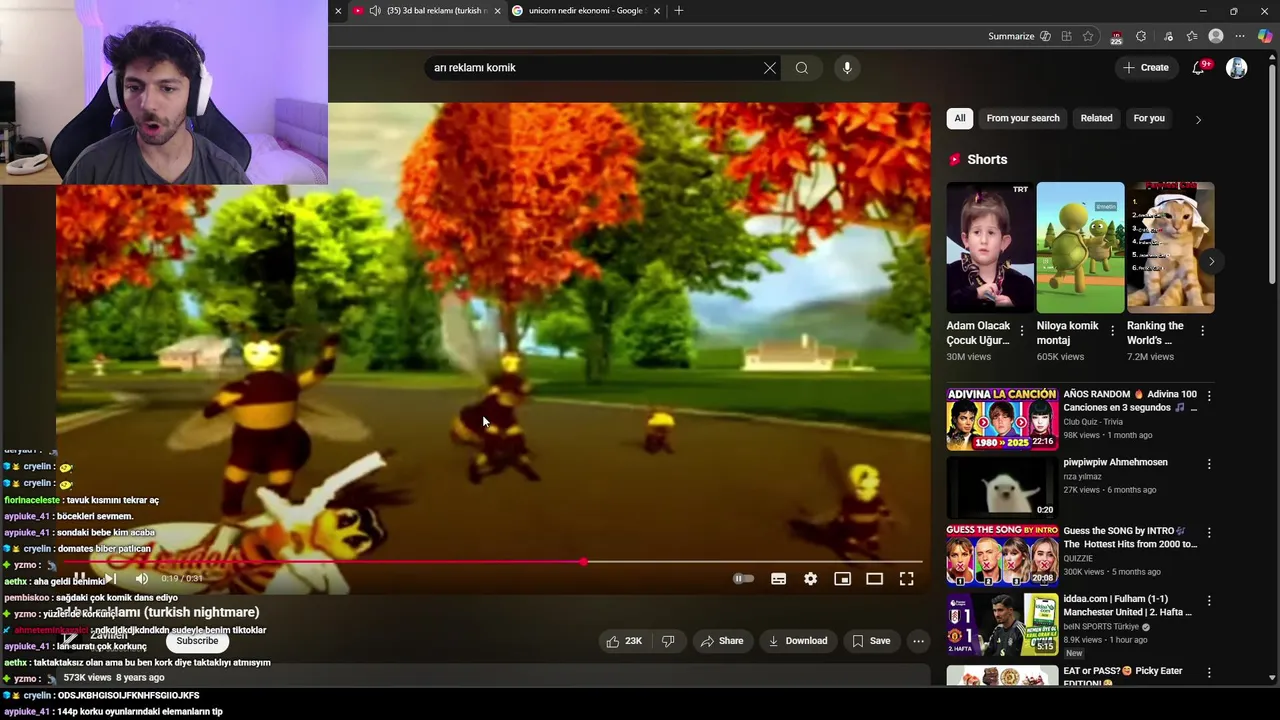1280x720 pixels.
Task: Open YouTube notifications bell
Action: tap(1199, 68)
